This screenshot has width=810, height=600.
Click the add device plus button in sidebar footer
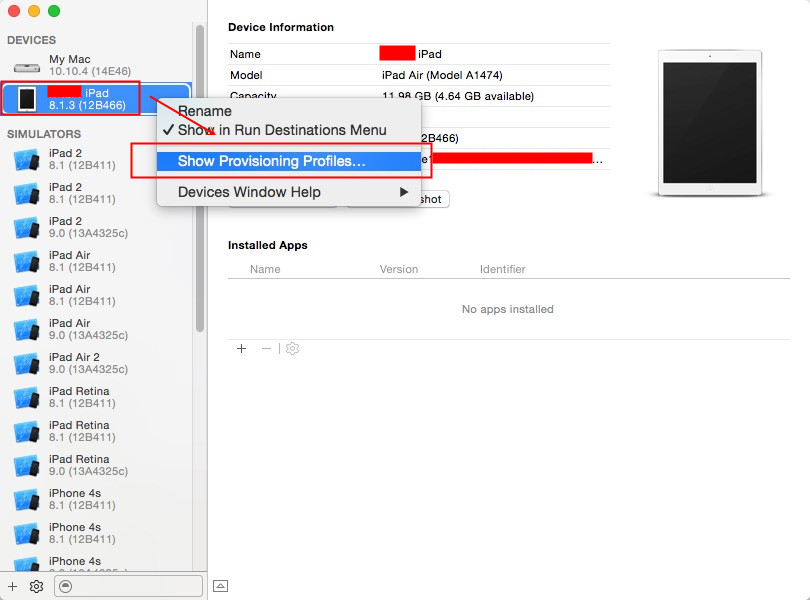coord(12,587)
